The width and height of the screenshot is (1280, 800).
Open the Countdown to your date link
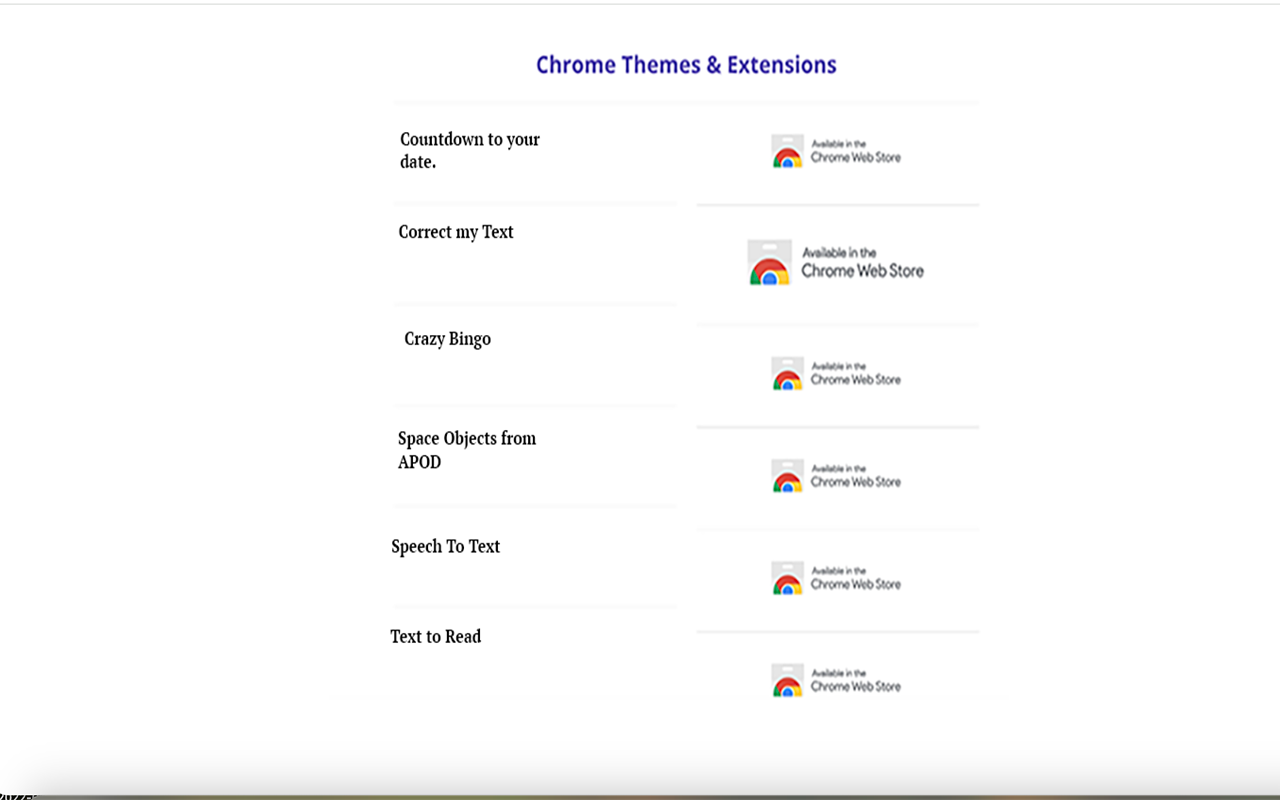(469, 150)
